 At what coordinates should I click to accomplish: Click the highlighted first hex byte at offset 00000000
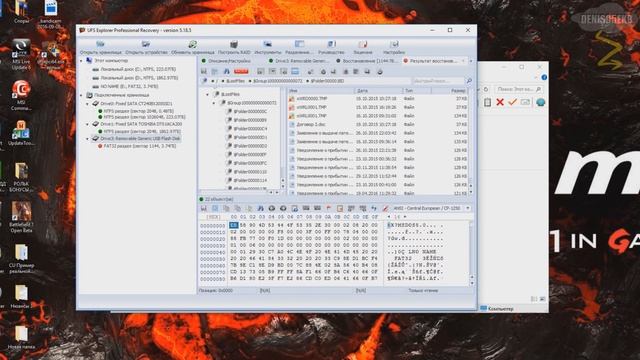[x=233, y=225]
